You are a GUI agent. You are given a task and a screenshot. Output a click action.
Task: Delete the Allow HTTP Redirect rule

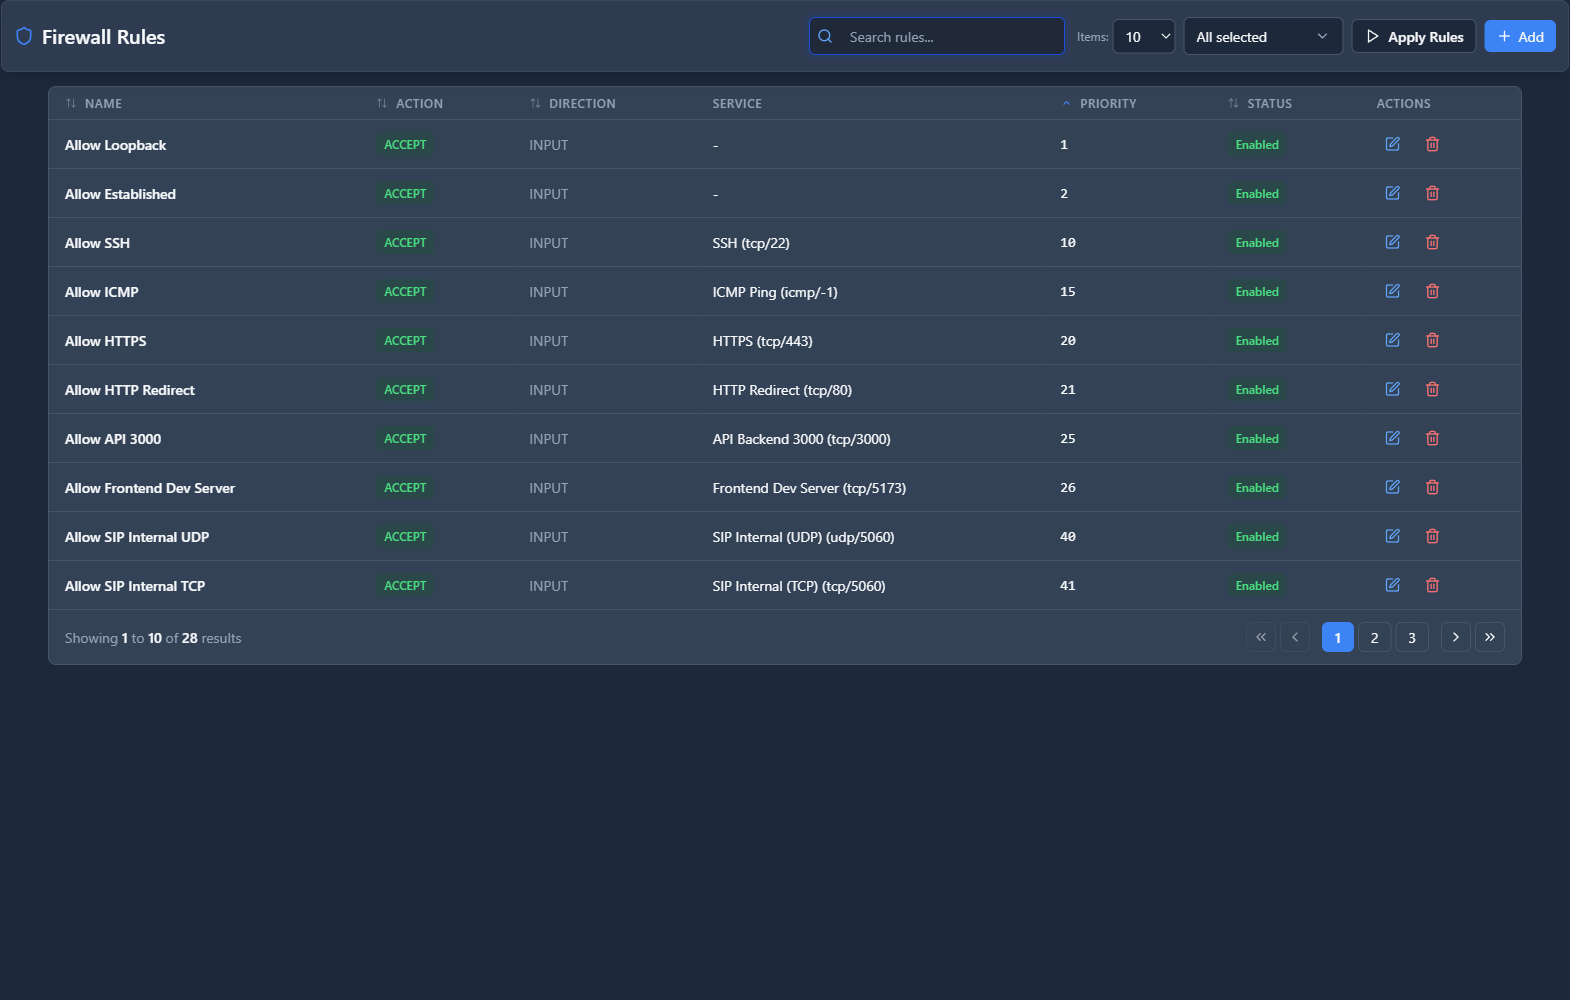point(1432,389)
